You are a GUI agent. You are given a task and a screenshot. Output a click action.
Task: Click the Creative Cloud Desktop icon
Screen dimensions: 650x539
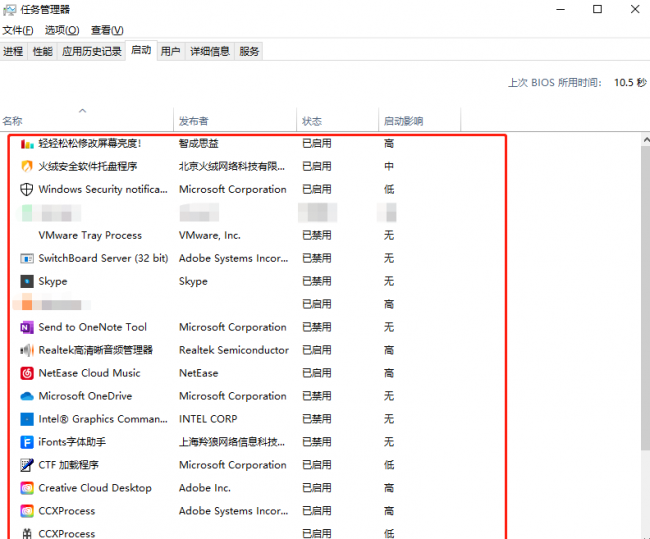tap(27, 488)
